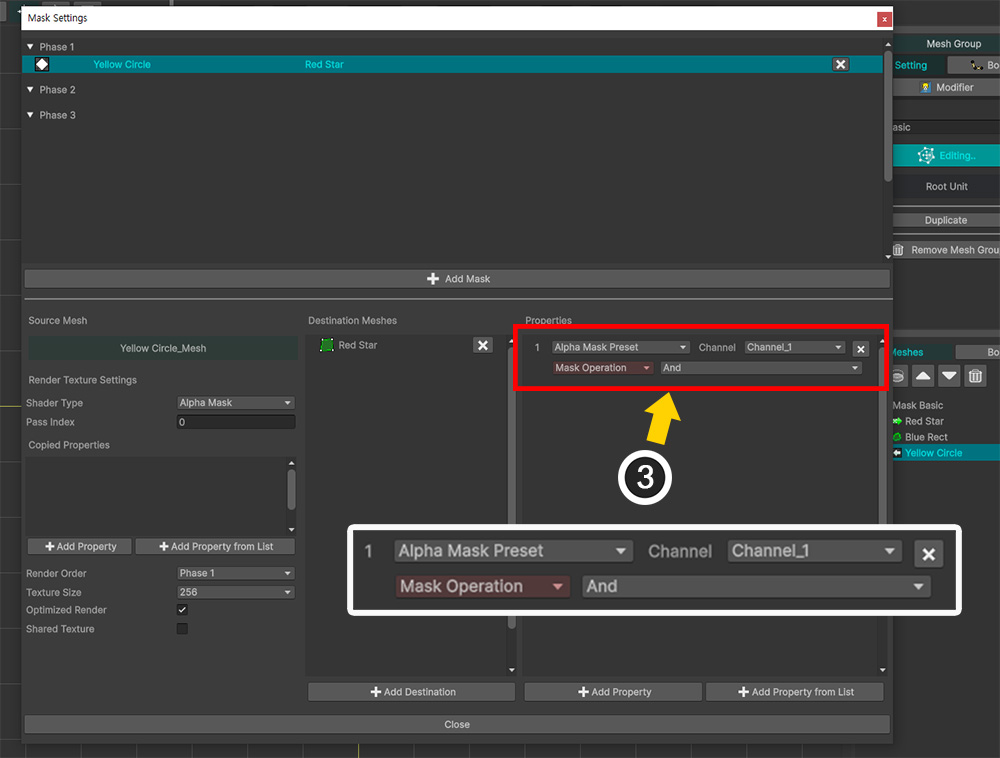Open the Mask Operation dropdown in Properties list

[603, 368]
